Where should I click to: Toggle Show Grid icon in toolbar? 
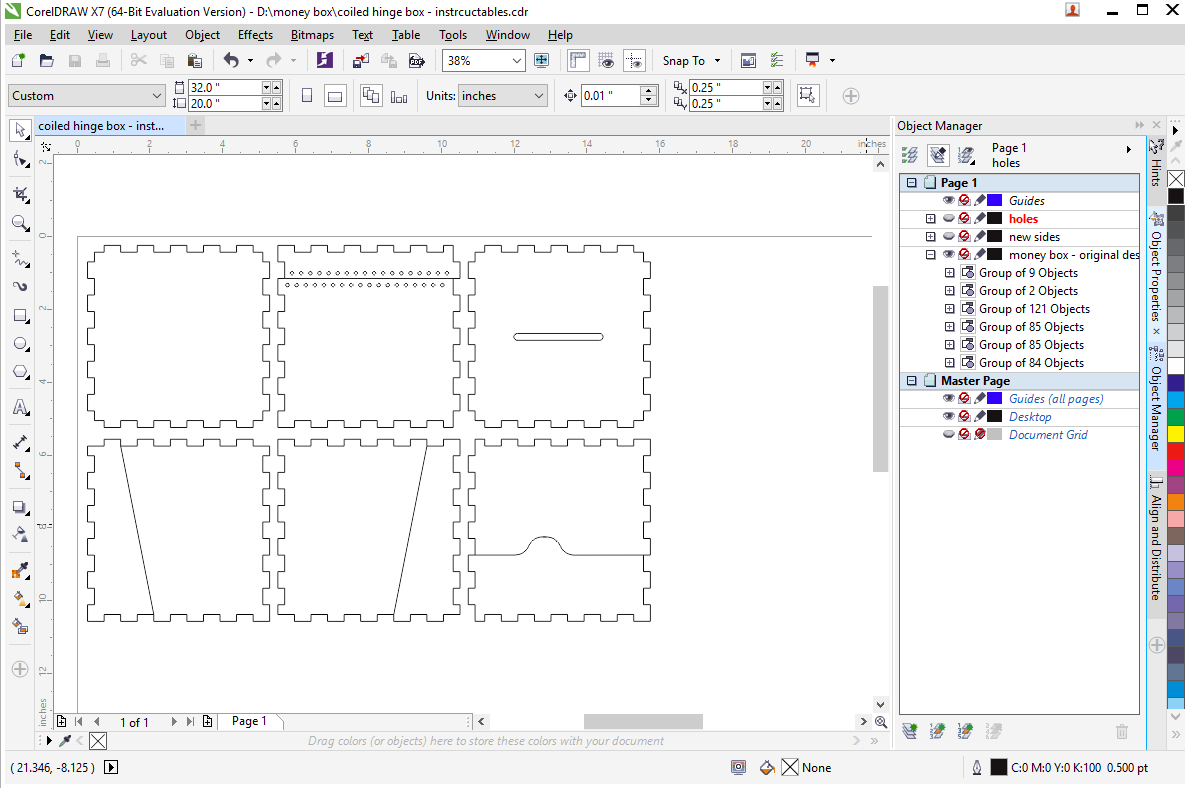(606, 61)
